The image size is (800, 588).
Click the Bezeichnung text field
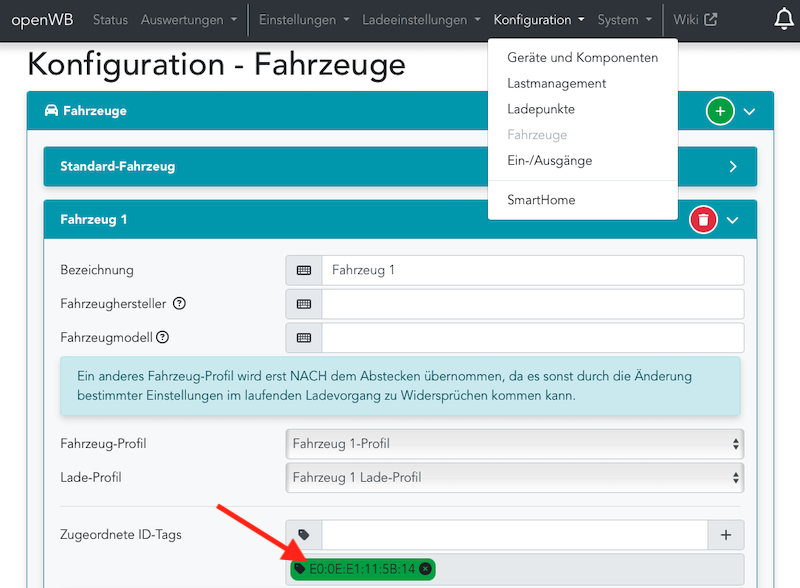(532, 270)
